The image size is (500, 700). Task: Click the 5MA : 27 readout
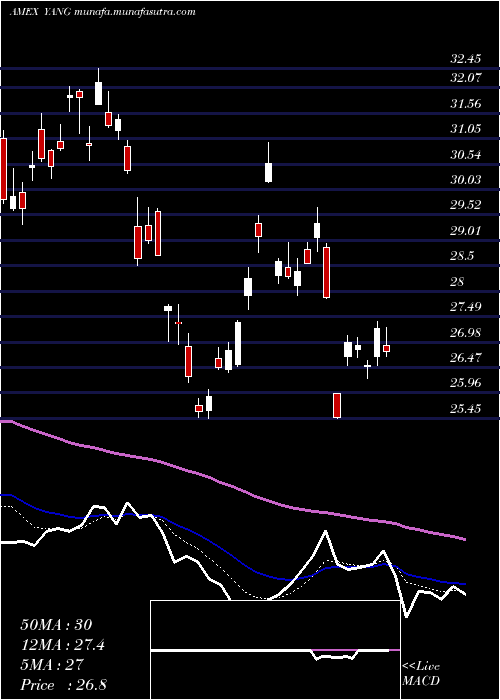[52, 664]
